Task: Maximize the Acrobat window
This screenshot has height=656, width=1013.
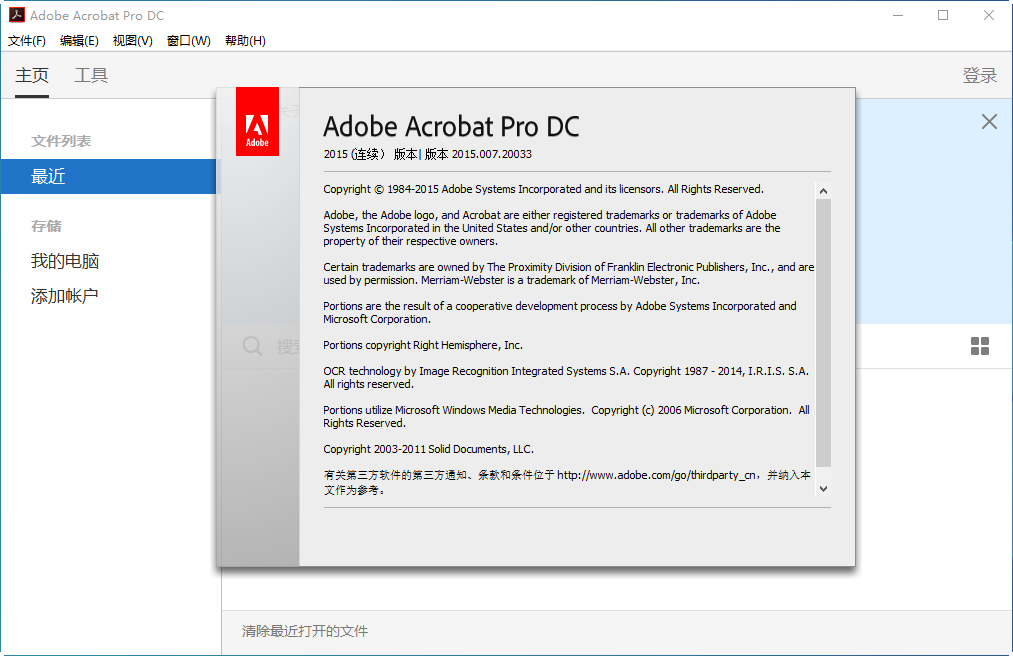Action: point(943,15)
